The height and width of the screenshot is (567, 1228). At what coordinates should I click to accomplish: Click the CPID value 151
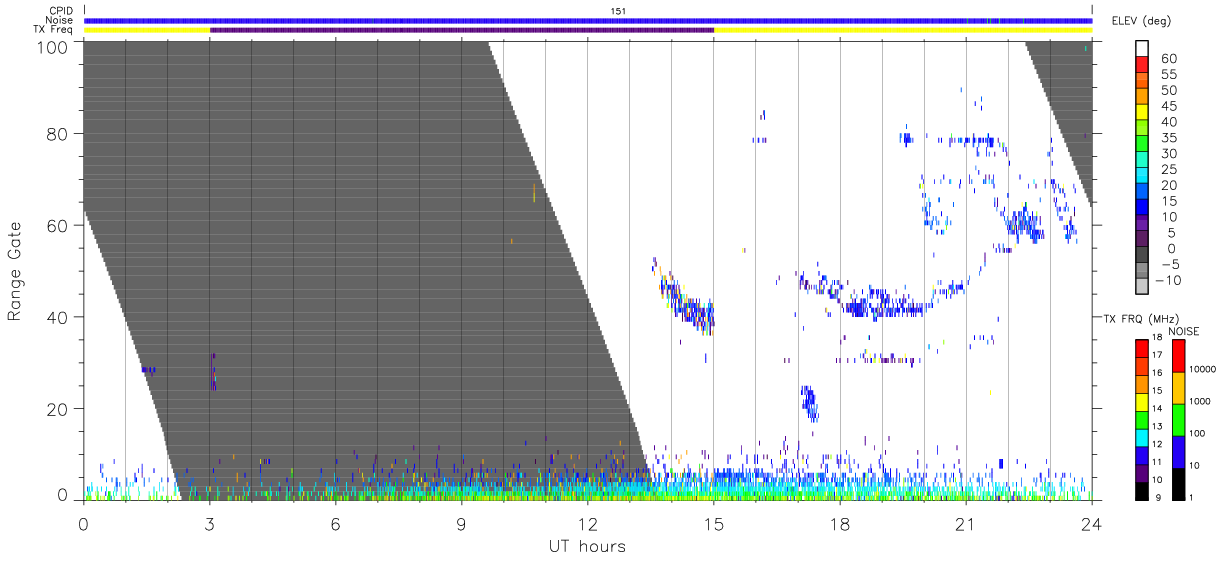tap(618, 10)
